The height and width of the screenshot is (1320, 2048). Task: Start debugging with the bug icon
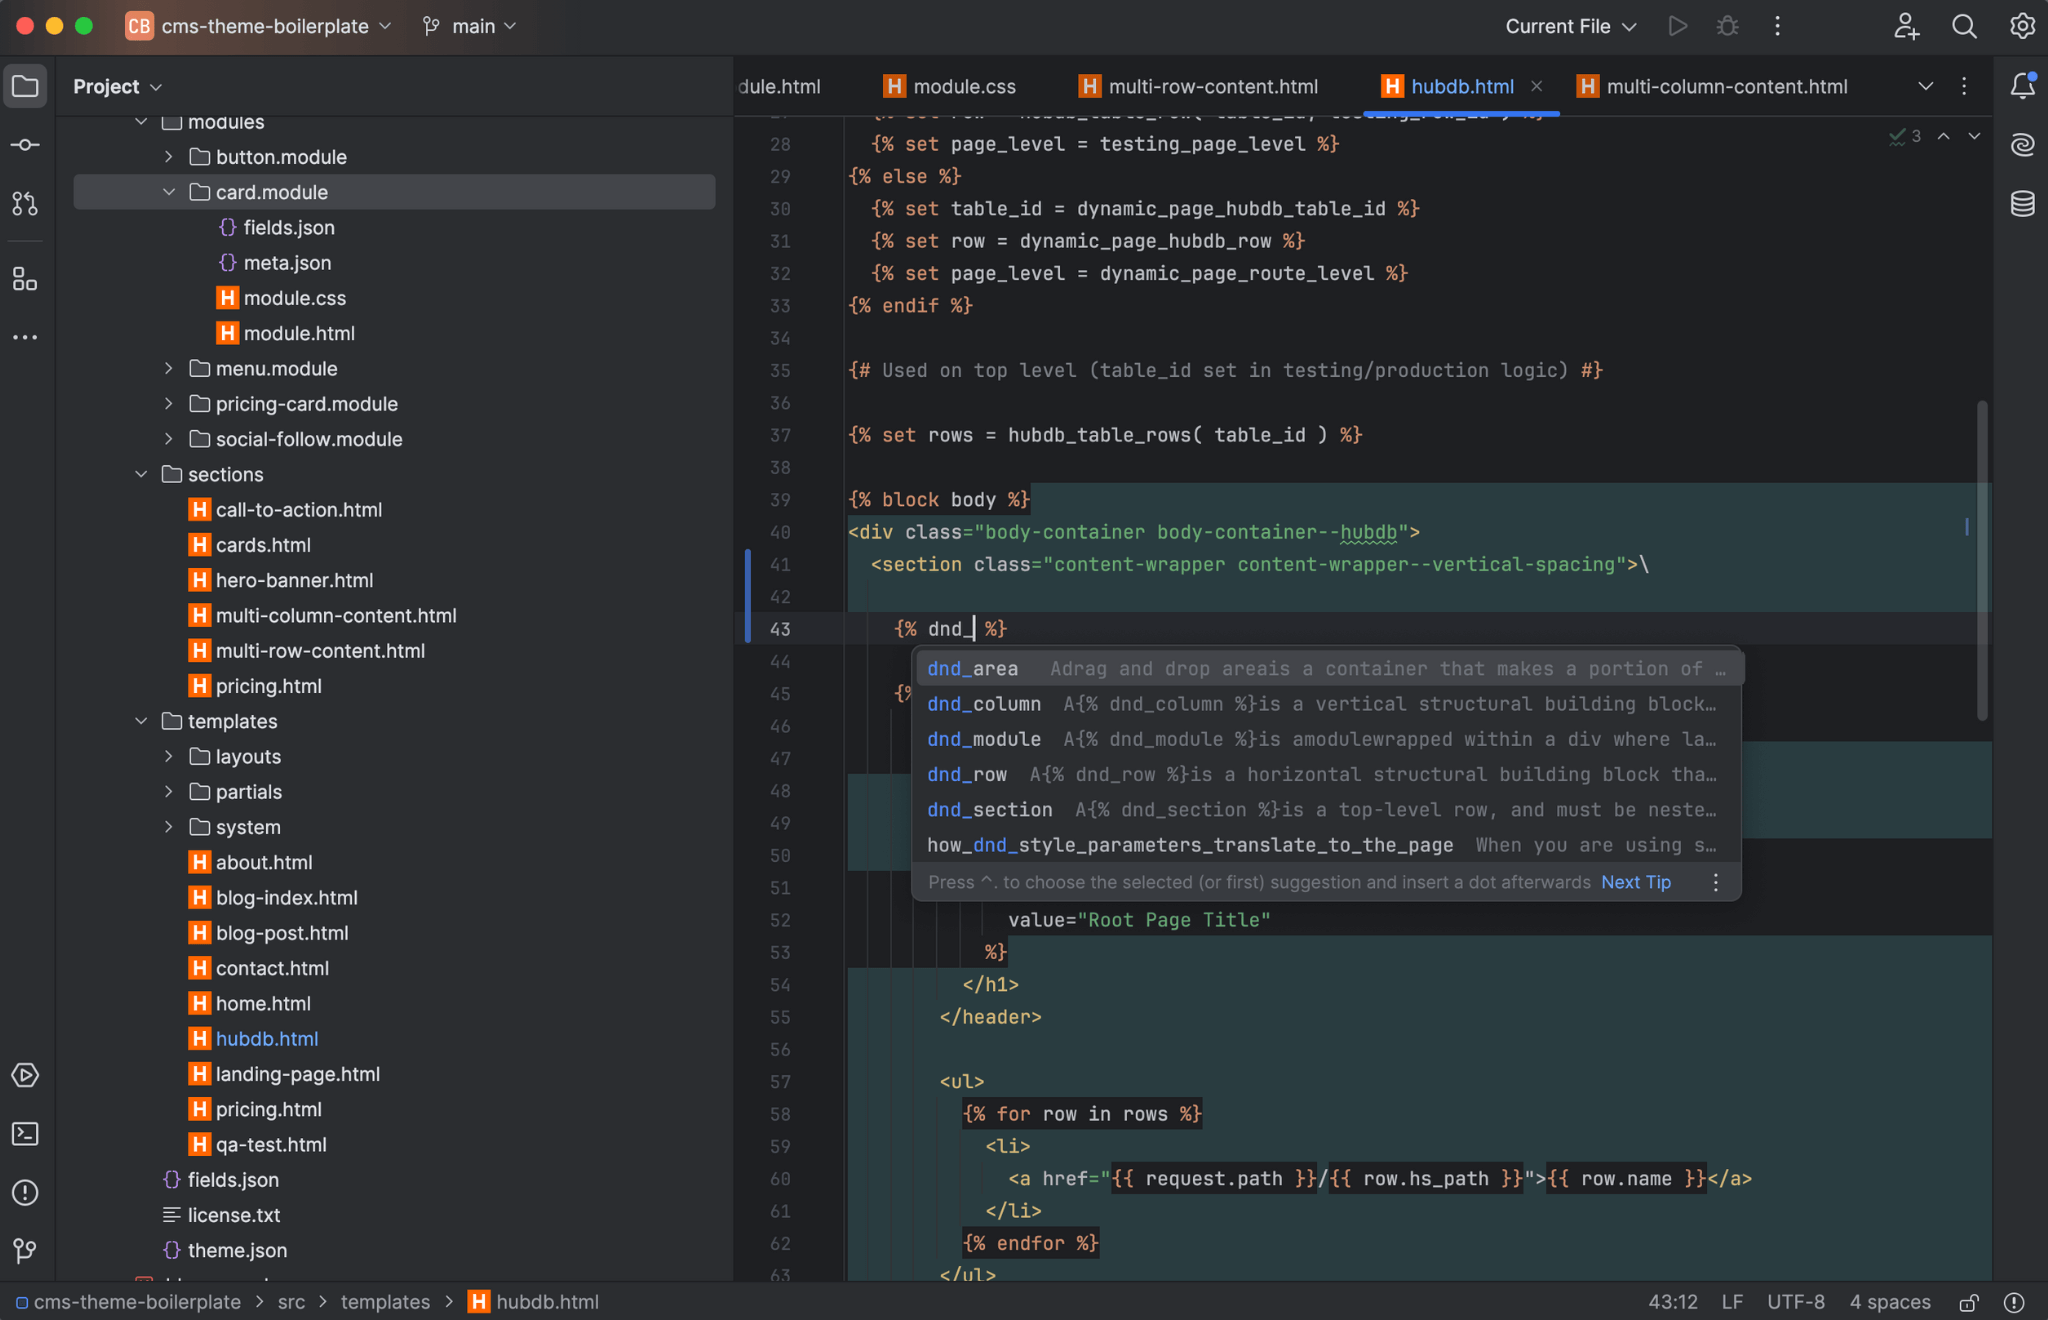1728,26
